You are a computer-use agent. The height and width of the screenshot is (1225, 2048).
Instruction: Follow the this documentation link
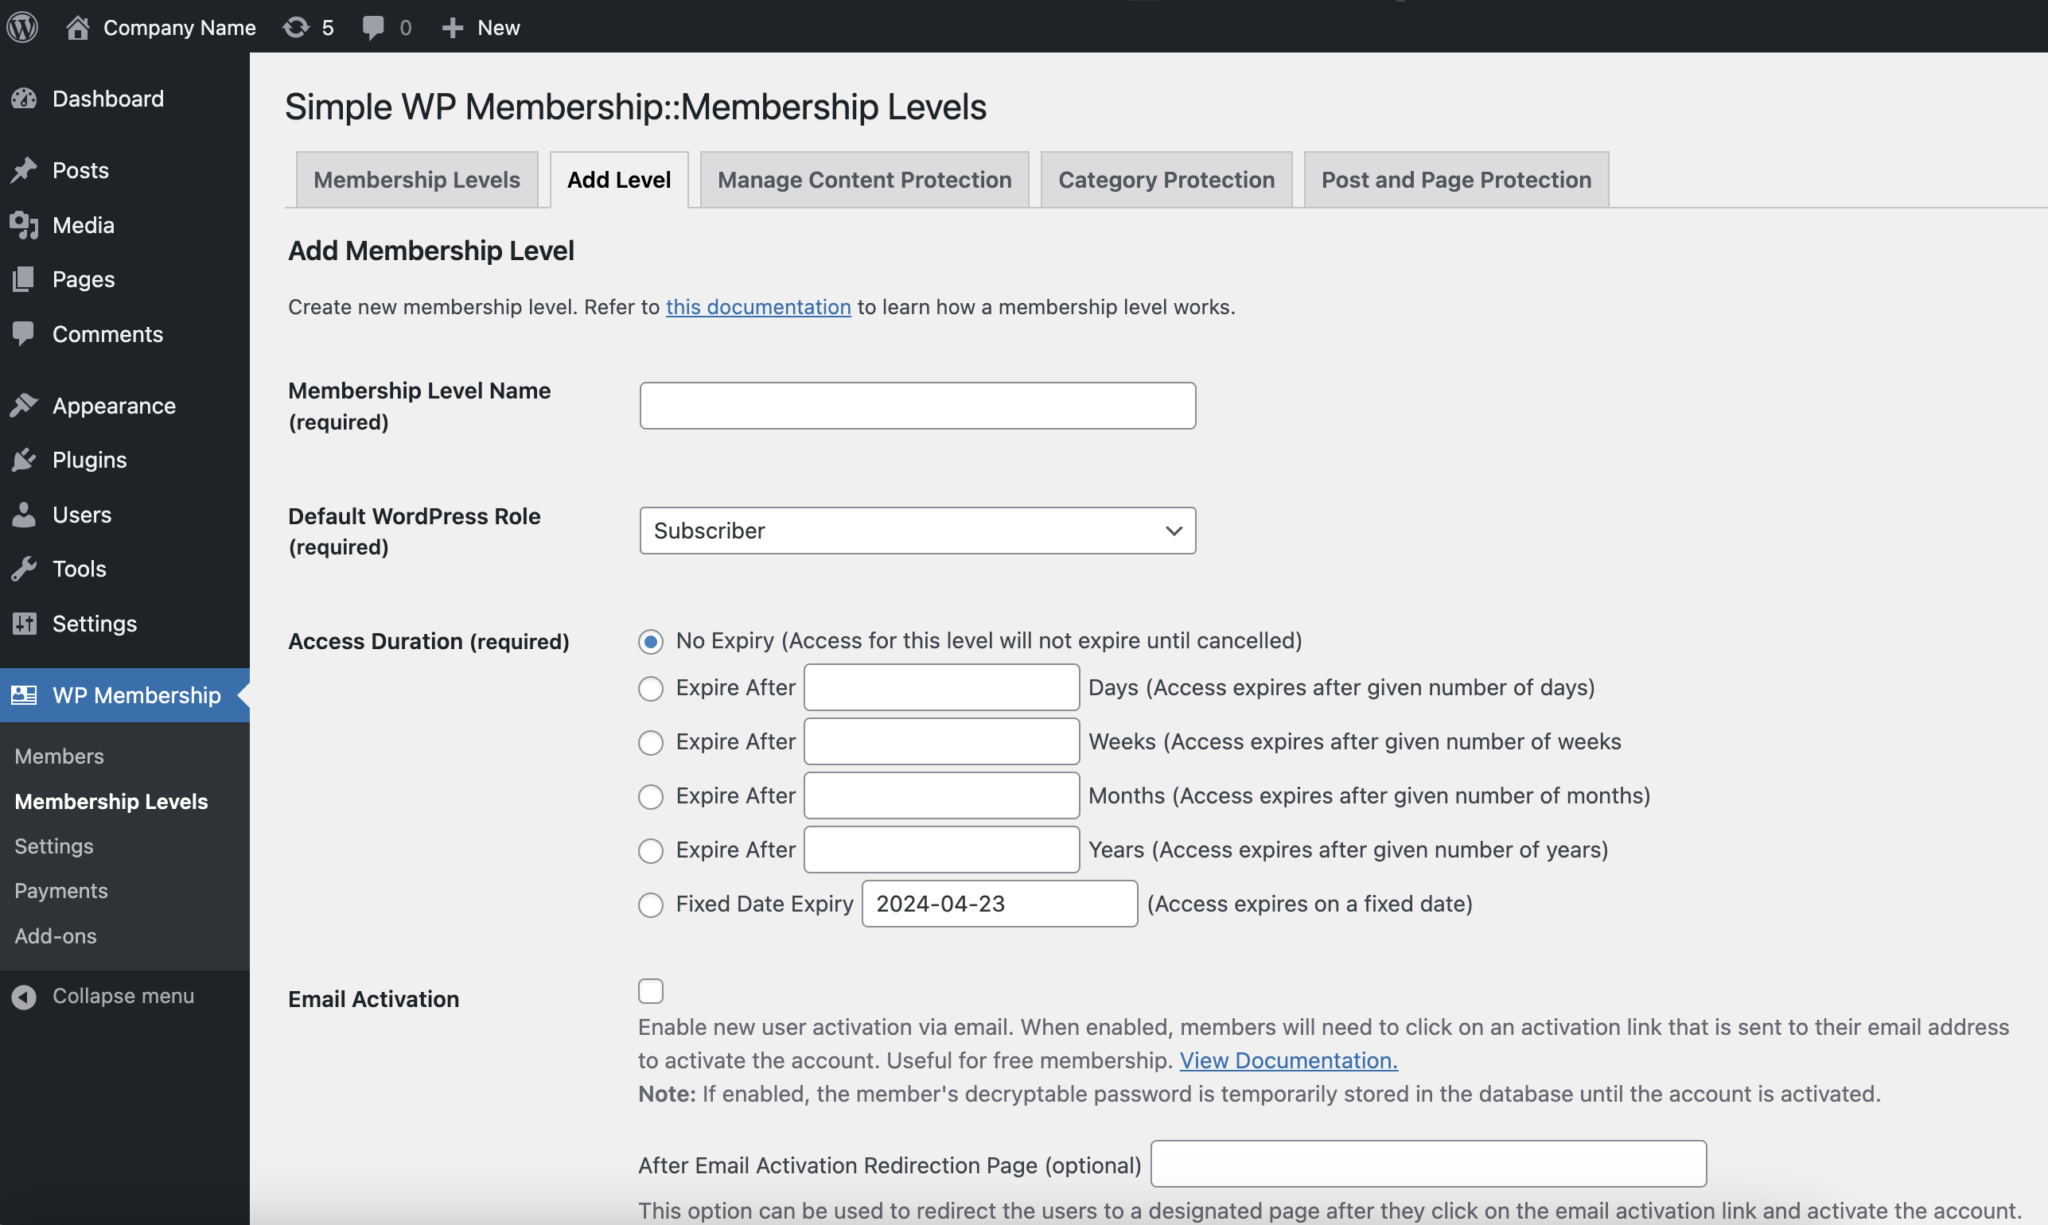point(758,307)
